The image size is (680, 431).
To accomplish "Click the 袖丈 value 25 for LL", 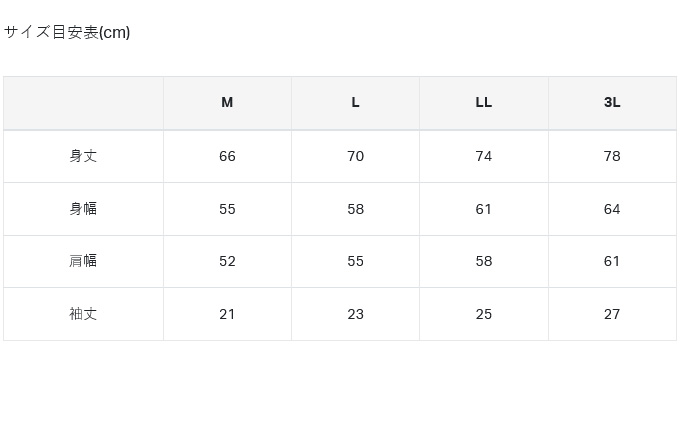I will click(484, 314).
